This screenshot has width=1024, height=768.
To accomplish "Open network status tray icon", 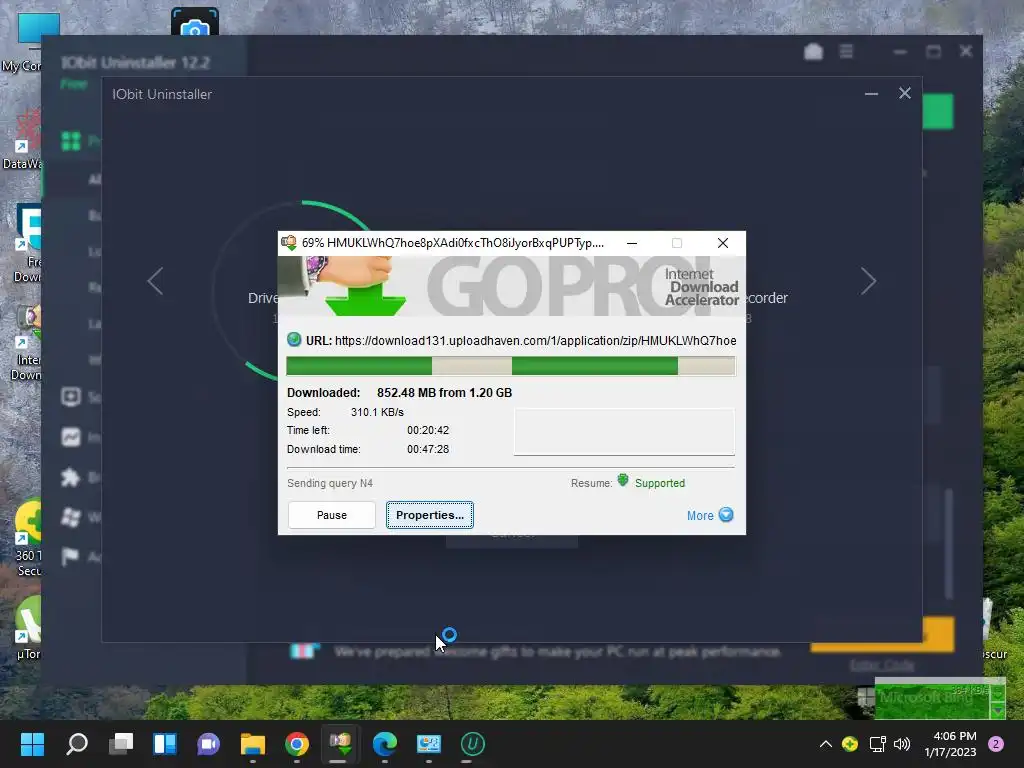I will pos(877,744).
